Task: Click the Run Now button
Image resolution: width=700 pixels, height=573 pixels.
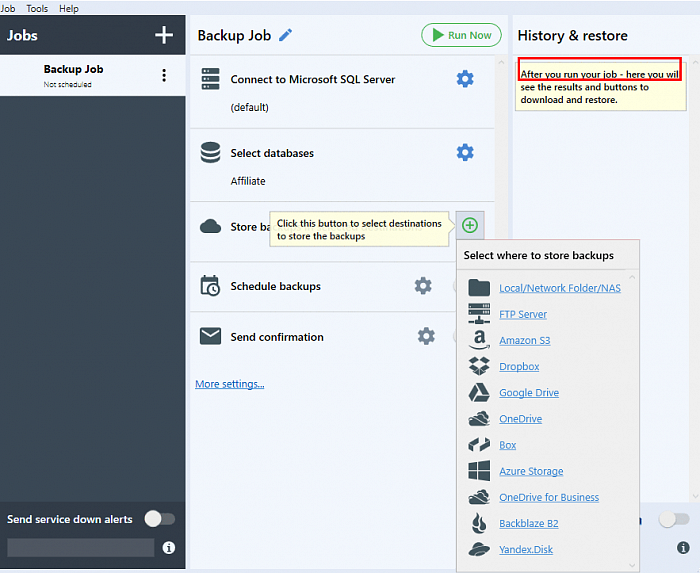Action: [461, 35]
